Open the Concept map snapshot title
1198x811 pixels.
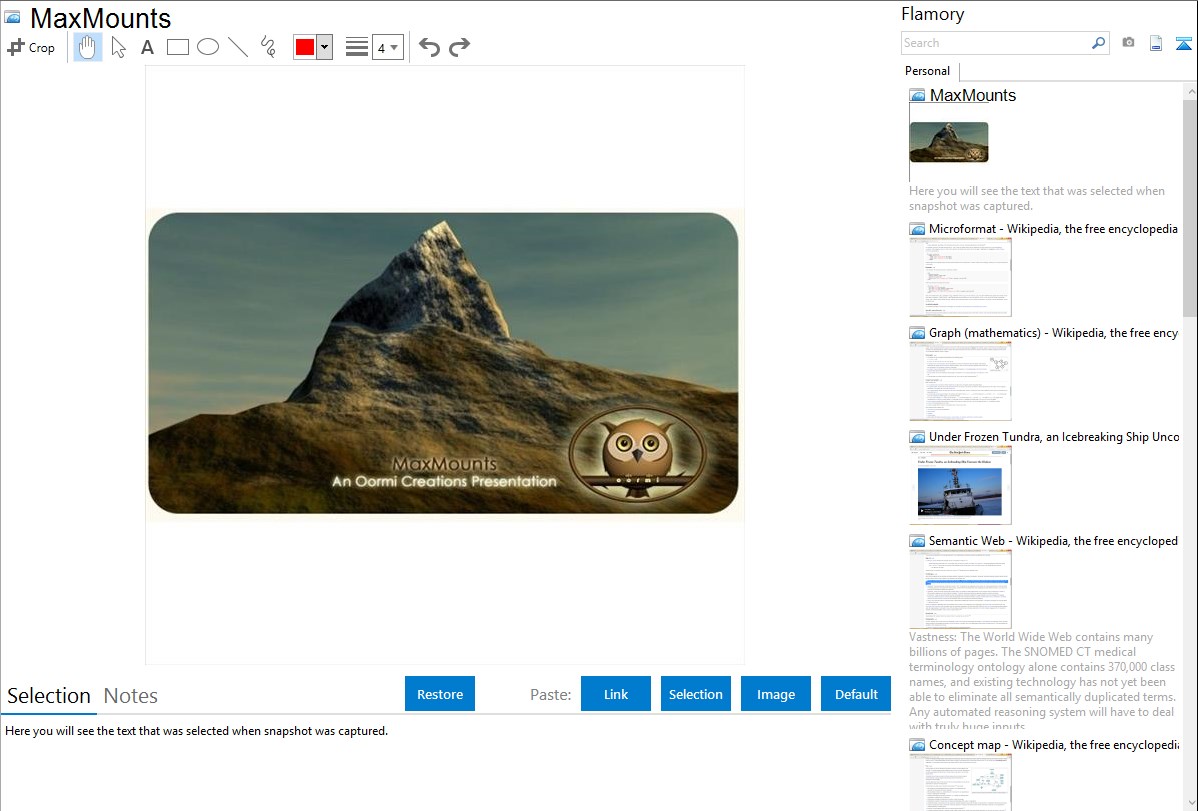[1054, 745]
